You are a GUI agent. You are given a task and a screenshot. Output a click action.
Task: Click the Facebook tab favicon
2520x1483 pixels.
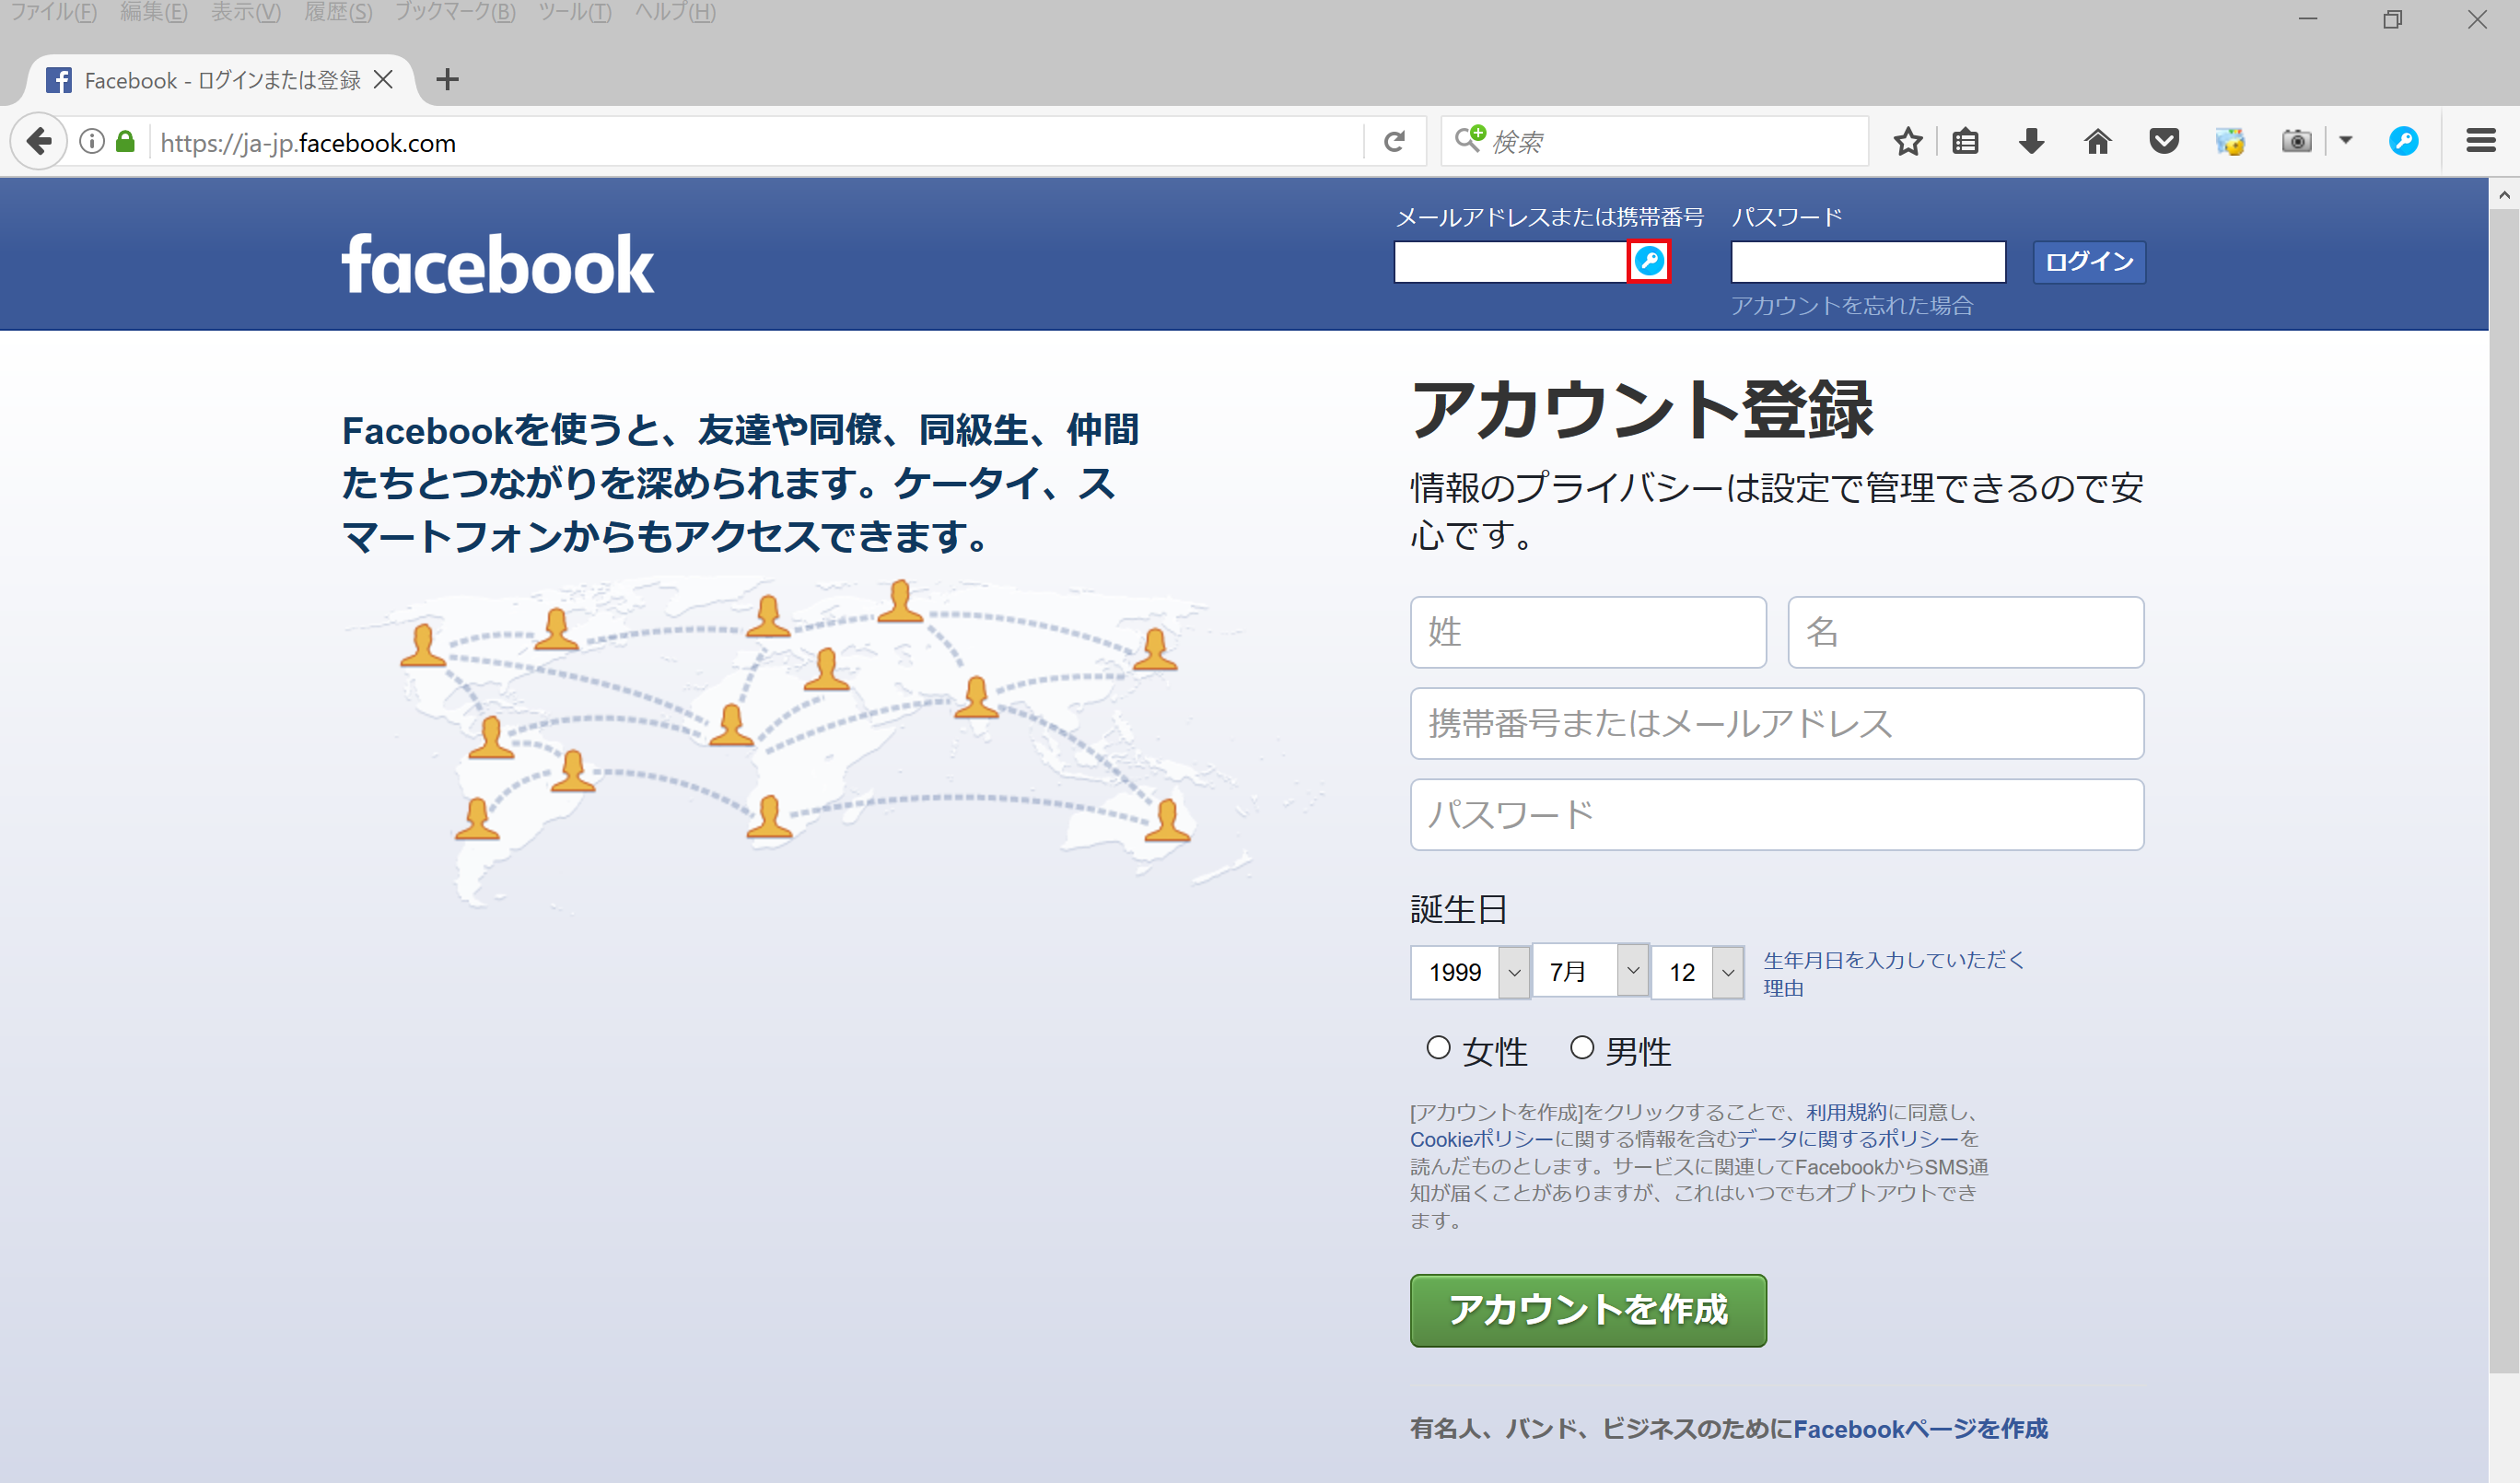59,80
